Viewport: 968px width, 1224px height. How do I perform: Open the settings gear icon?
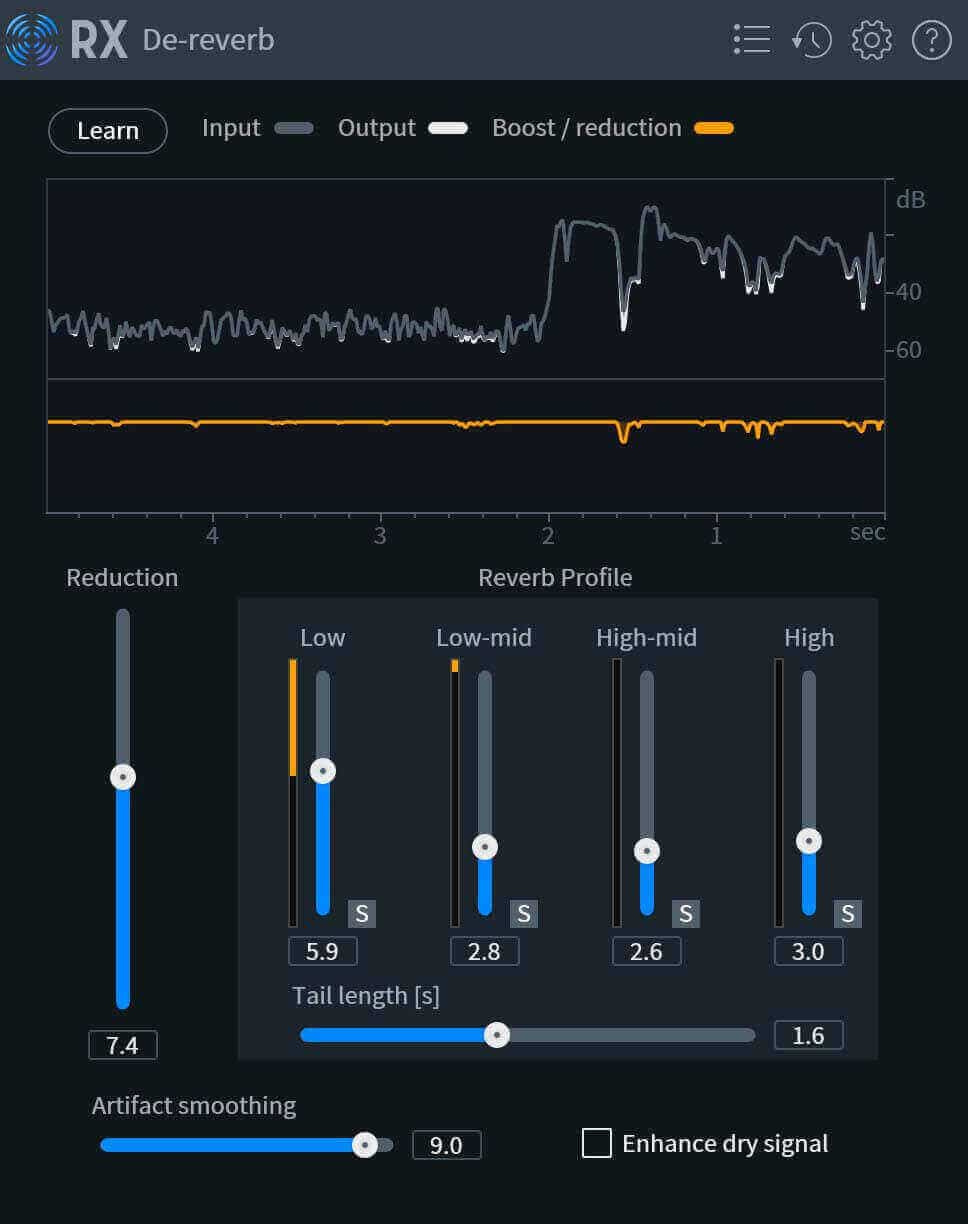click(x=871, y=40)
